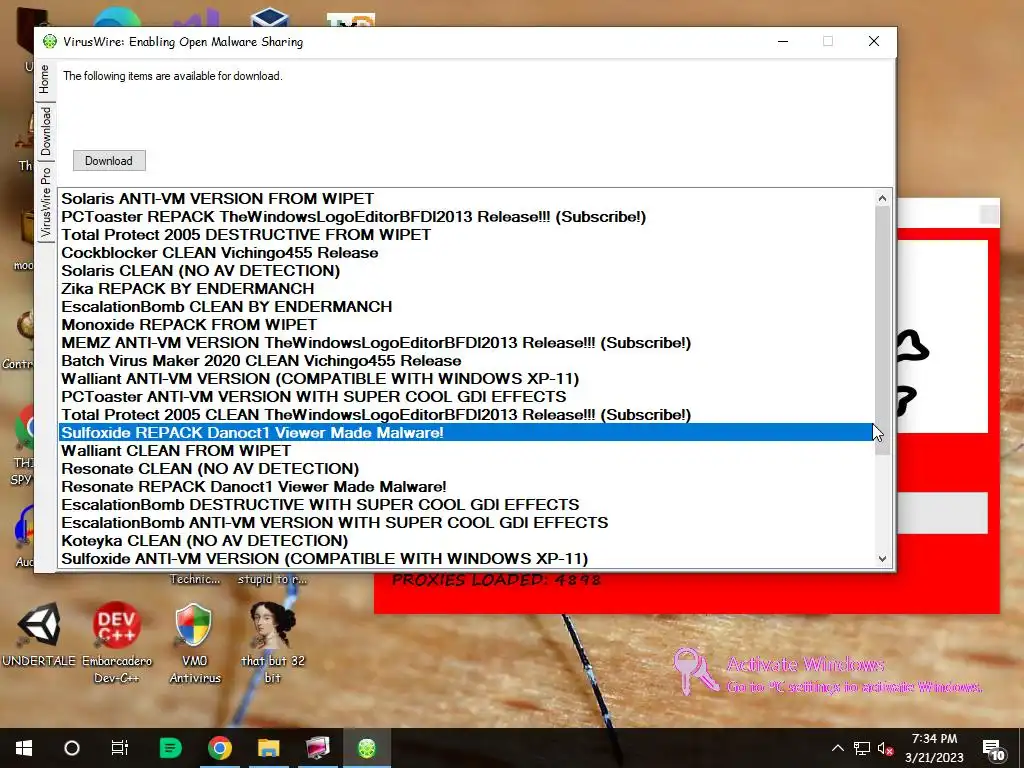The height and width of the screenshot is (768, 1024).
Task: Show hidden tray icons chevron
Action: pyautogui.click(x=838, y=748)
